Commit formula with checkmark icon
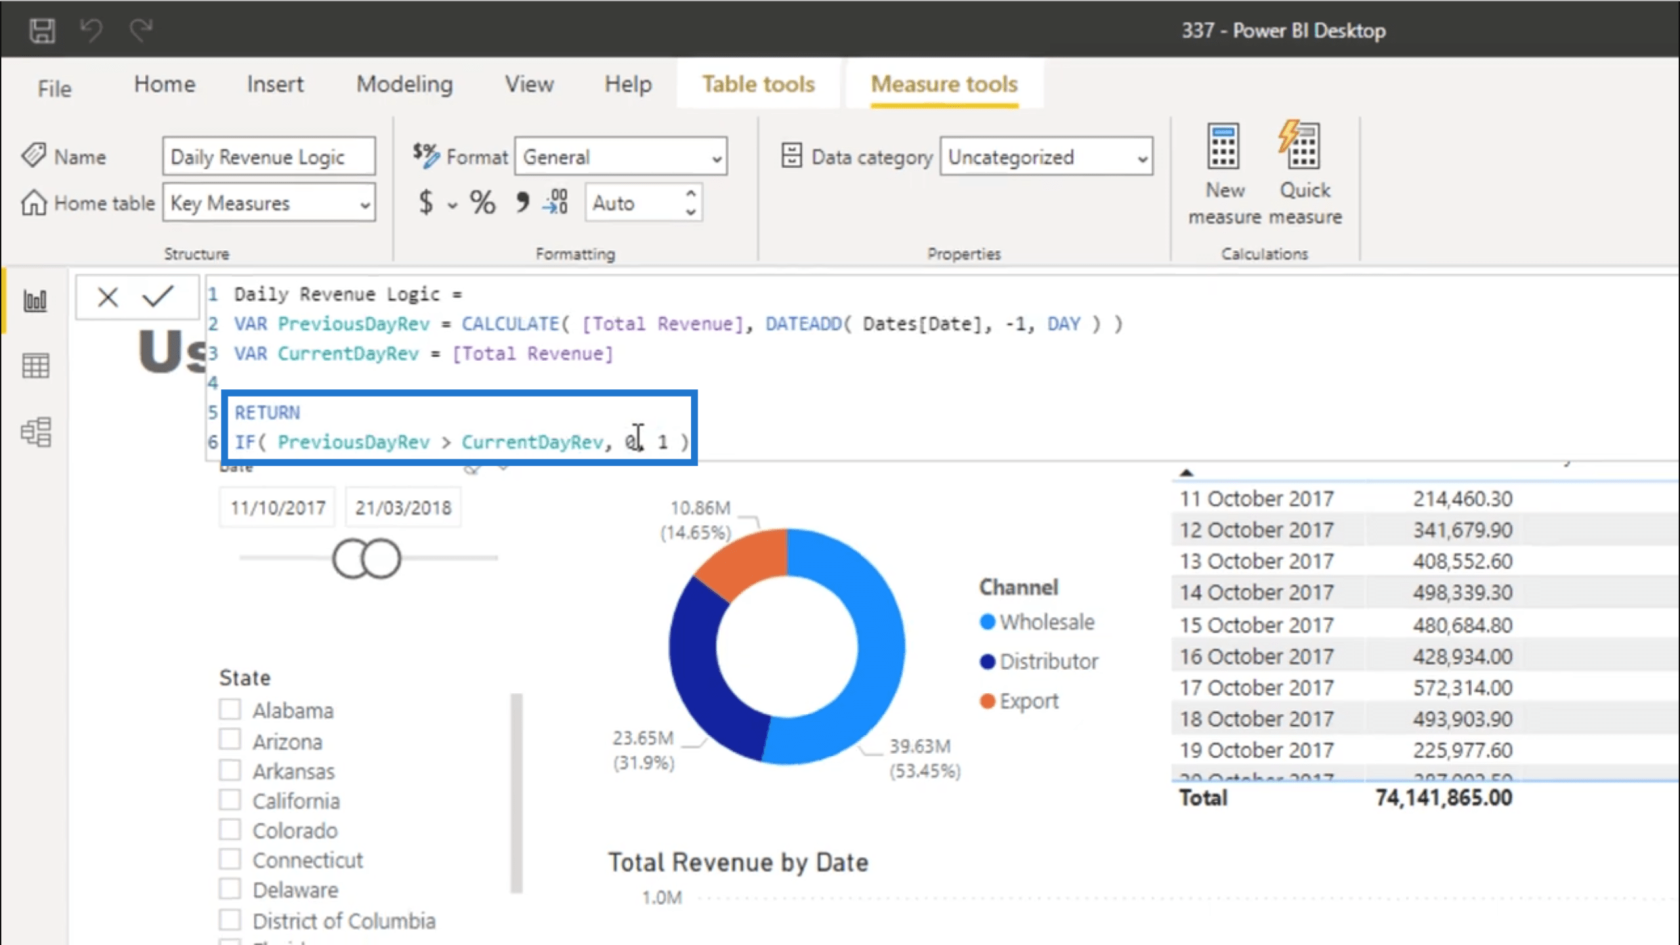The image size is (1680, 945). point(158,297)
